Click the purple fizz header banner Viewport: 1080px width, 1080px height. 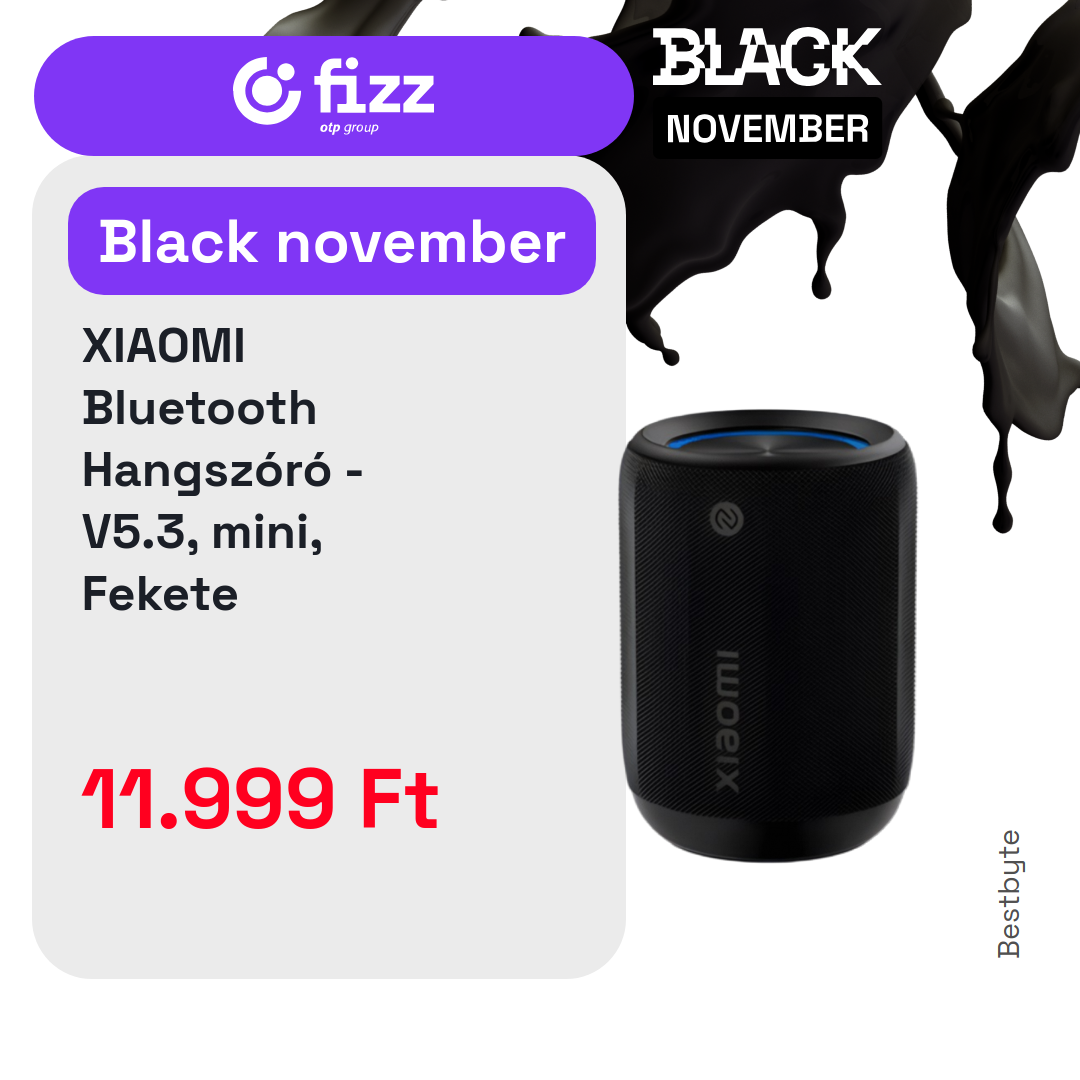[333, 96]
